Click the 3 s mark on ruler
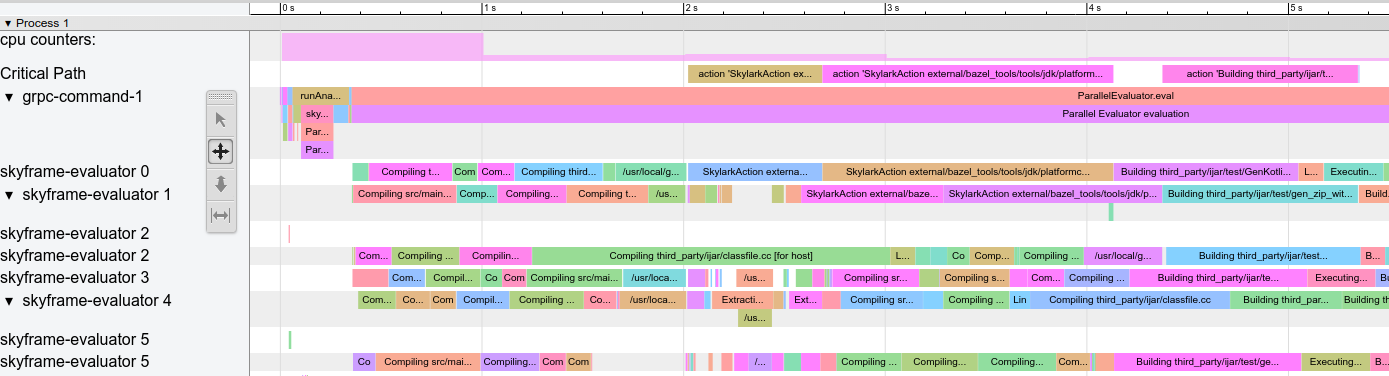Viewport: 1389px width, 376px height. [x=893, y=7]
